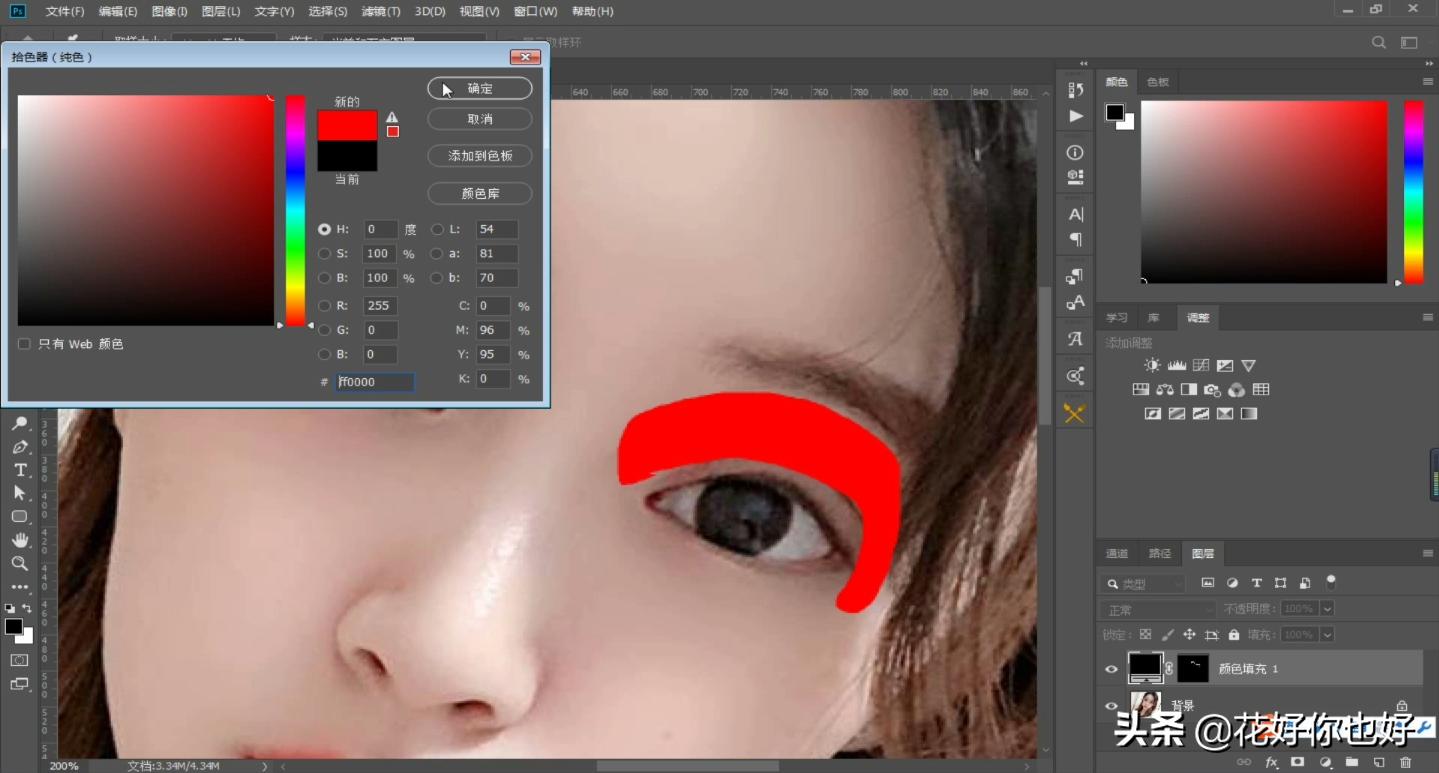Open the Curves adjustment icon in Adjustments panel

point(1201,365)
